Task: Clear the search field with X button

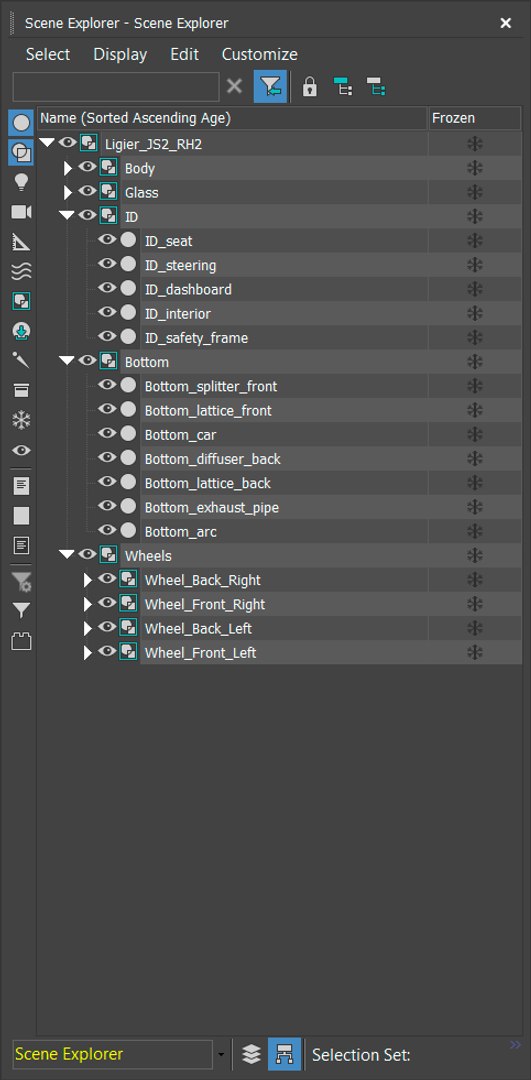Action: [235, 87]
